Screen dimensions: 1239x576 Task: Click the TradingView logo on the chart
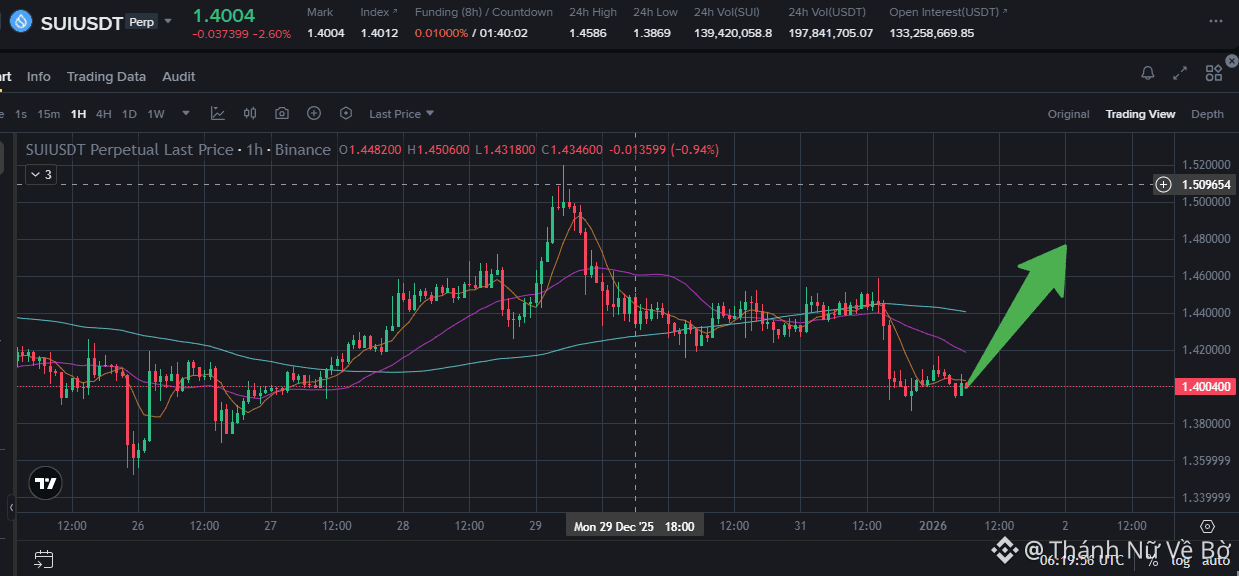[45, 483]
